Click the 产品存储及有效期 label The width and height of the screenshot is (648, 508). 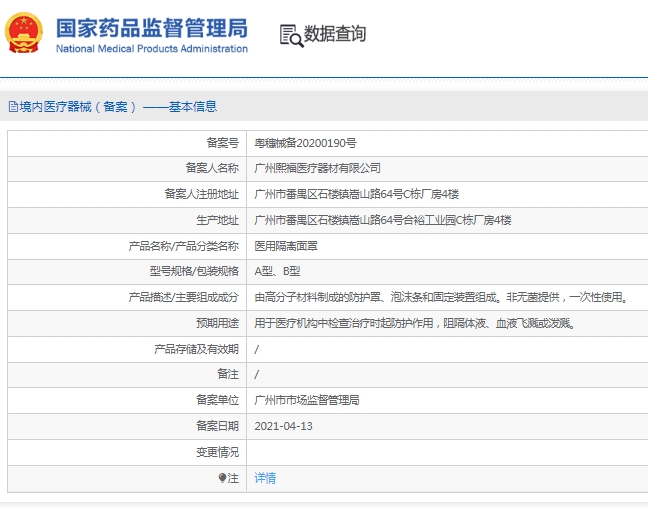196,349
